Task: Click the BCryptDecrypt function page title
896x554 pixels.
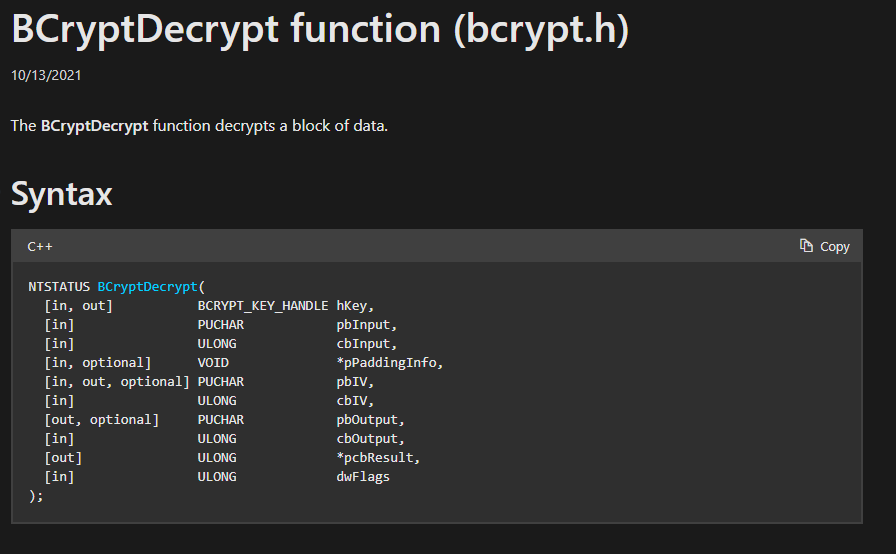Action: pos(320,30)
